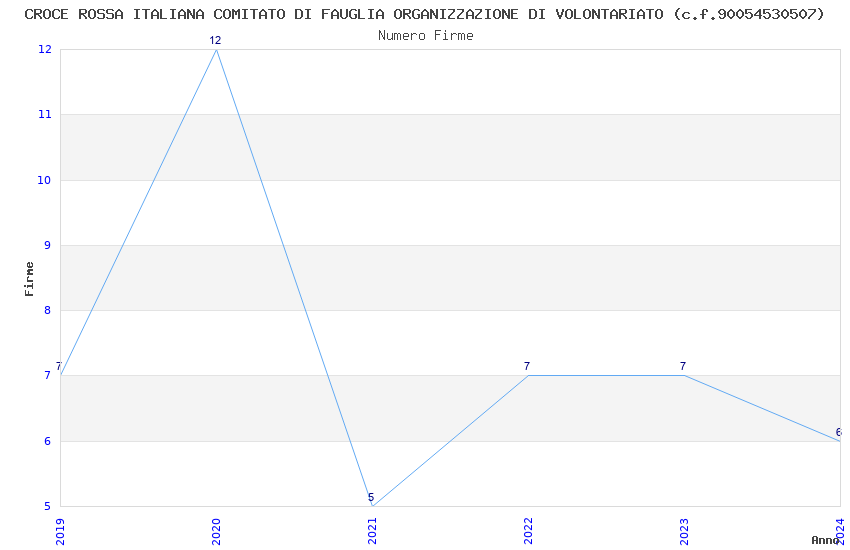
Task: Click the data label 7 above 2023 point
Action: (x=683, y=366)
